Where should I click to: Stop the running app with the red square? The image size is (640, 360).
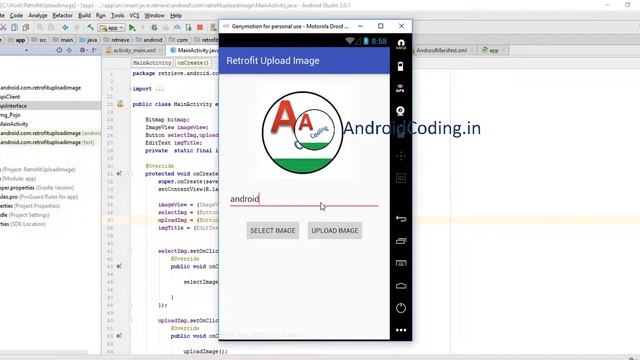(200, 27)
